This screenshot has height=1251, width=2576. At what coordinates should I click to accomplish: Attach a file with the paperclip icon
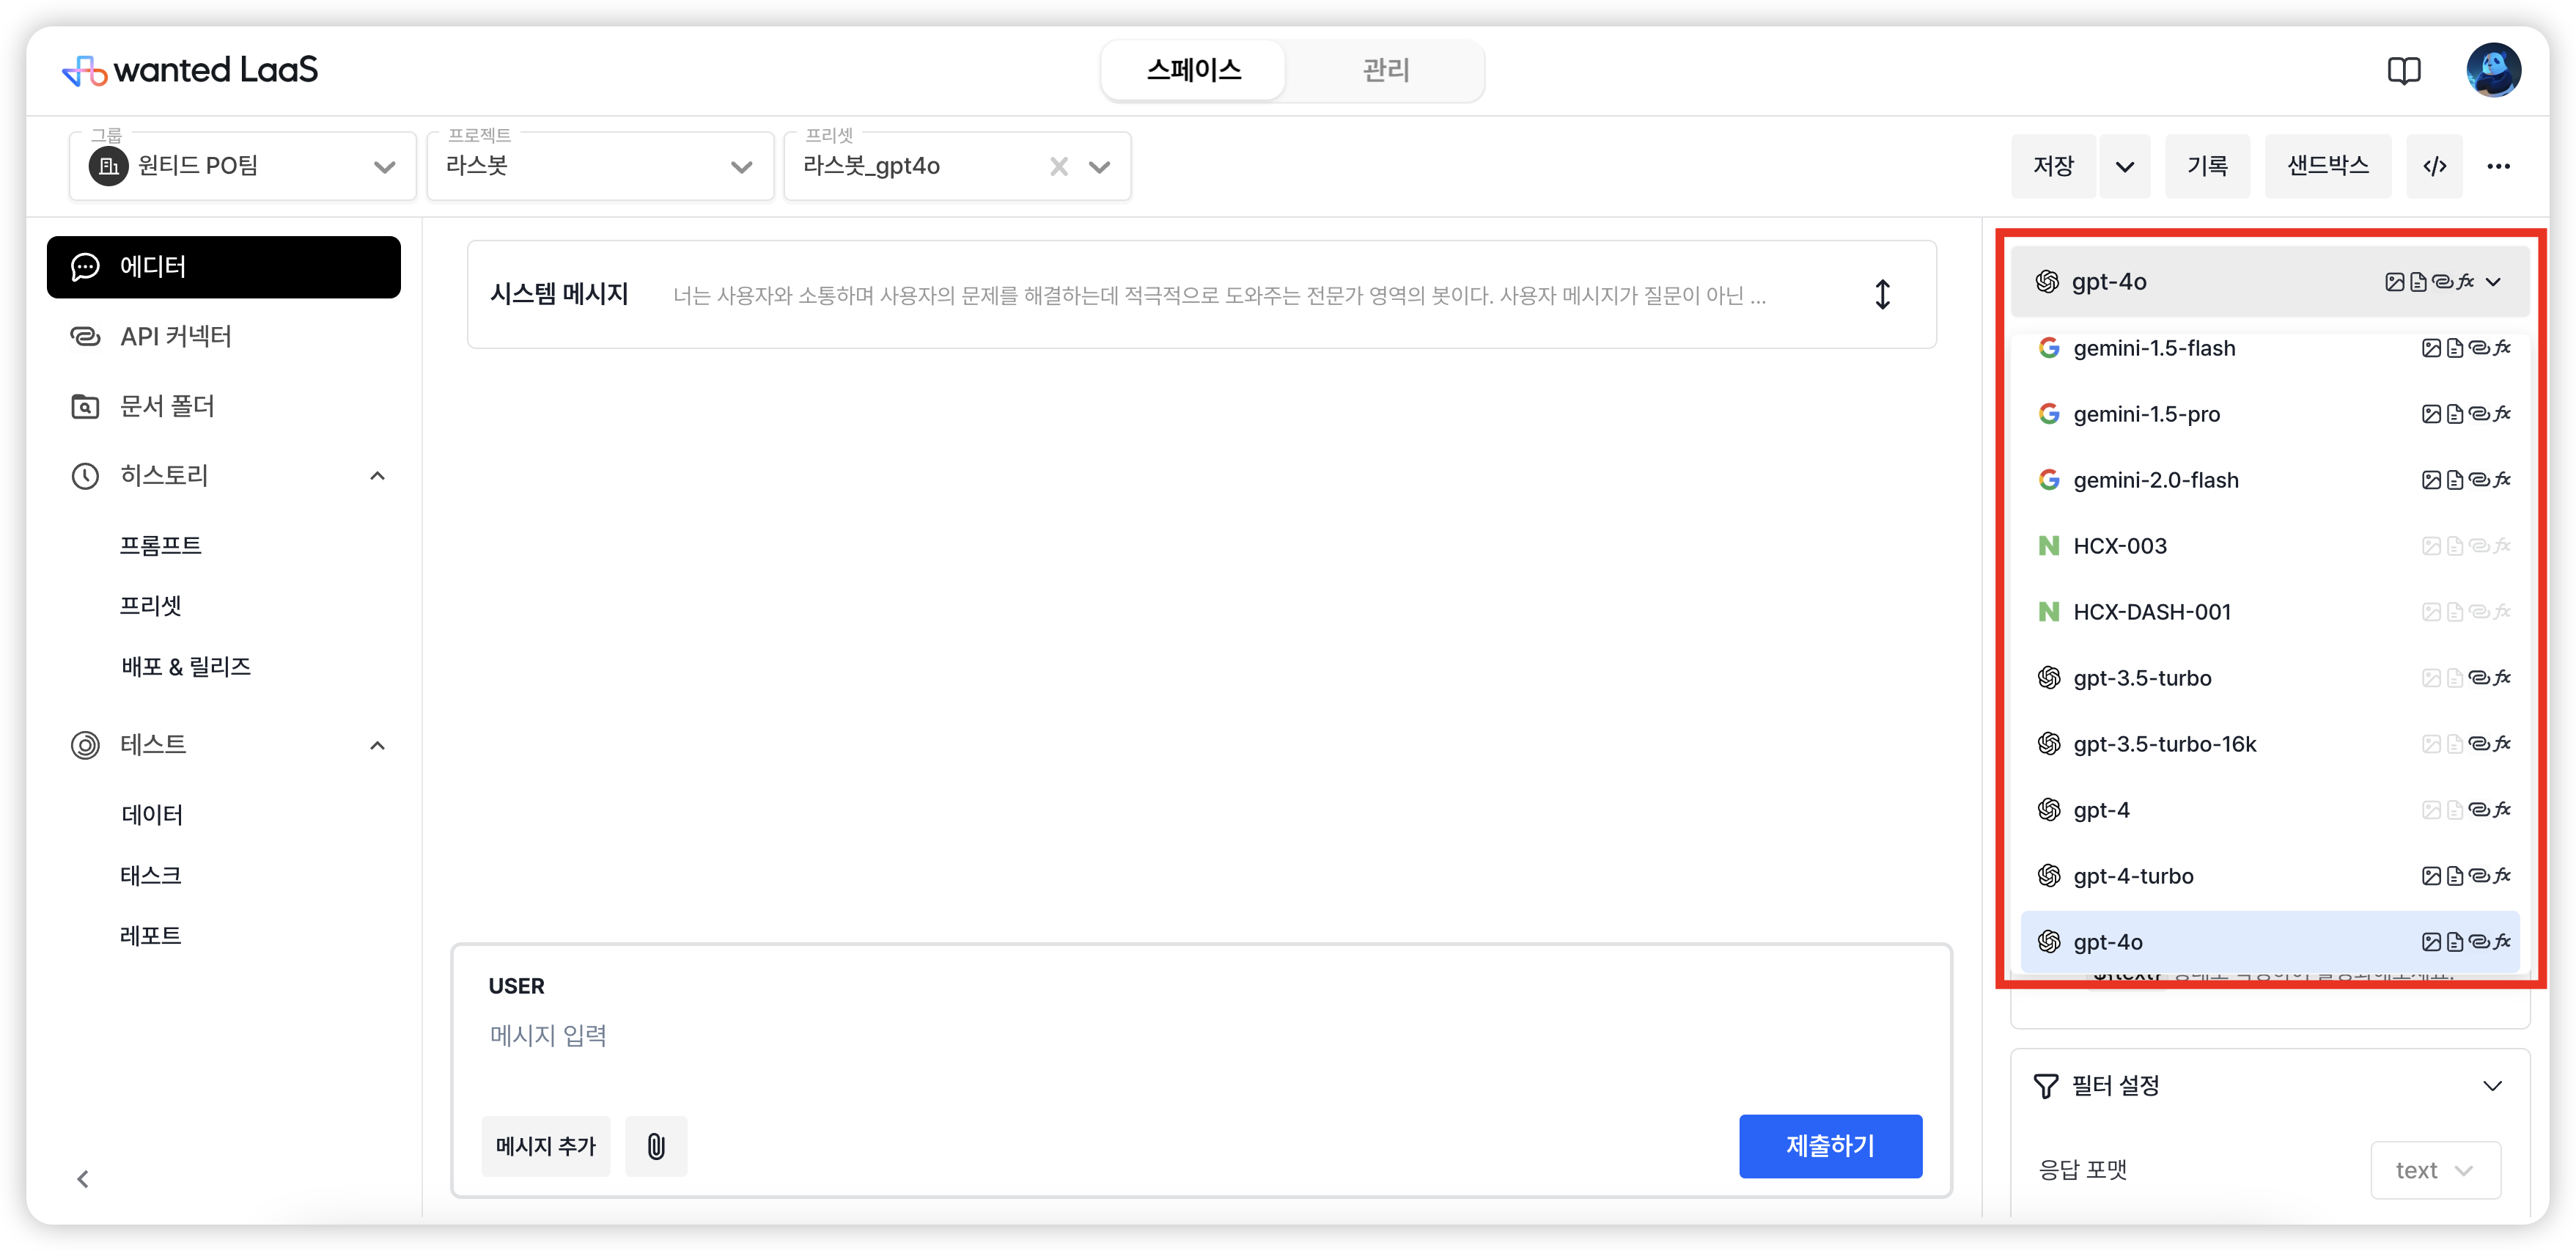point(656,1146)
